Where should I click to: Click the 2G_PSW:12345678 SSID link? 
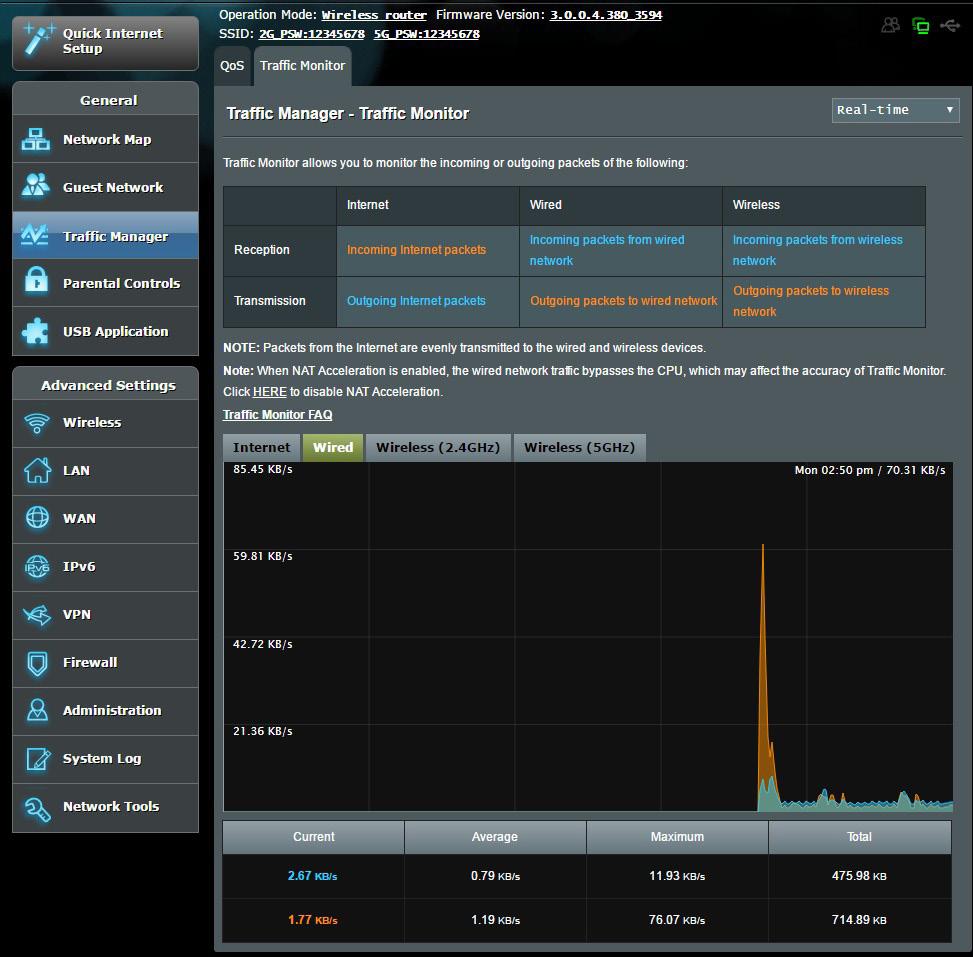[312, 34]
